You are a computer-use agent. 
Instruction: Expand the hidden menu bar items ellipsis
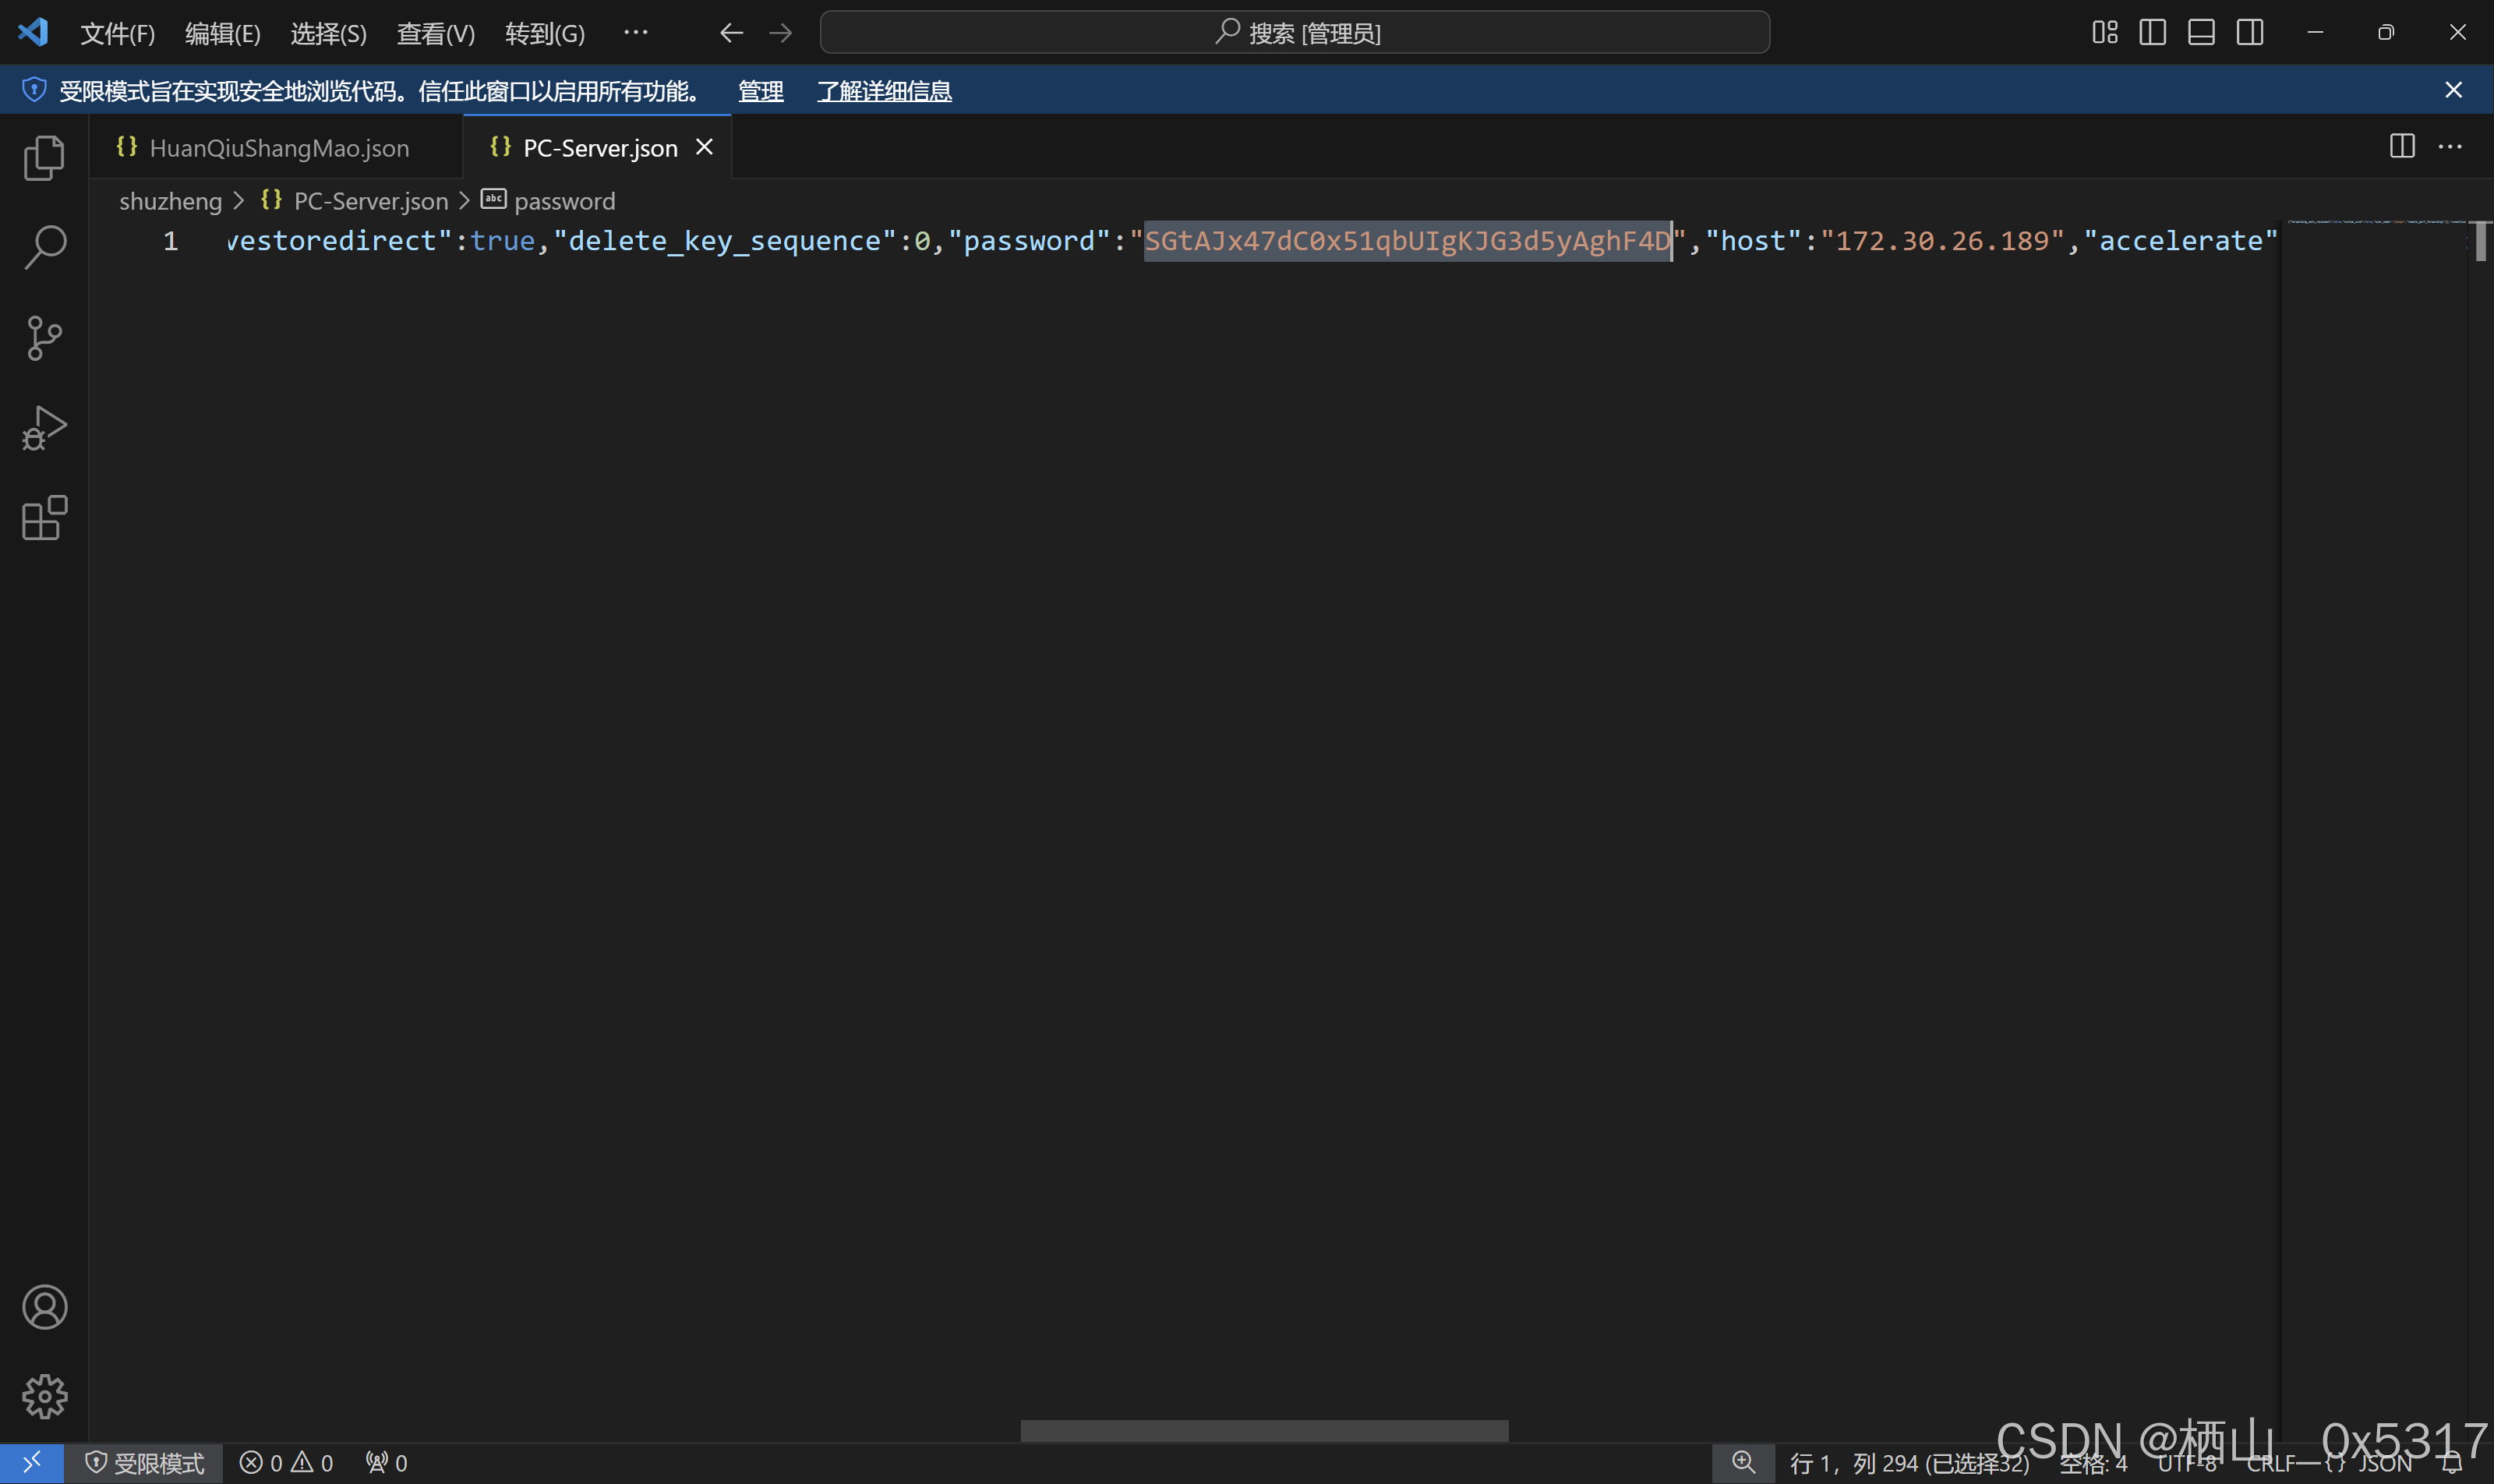[636, 33]
